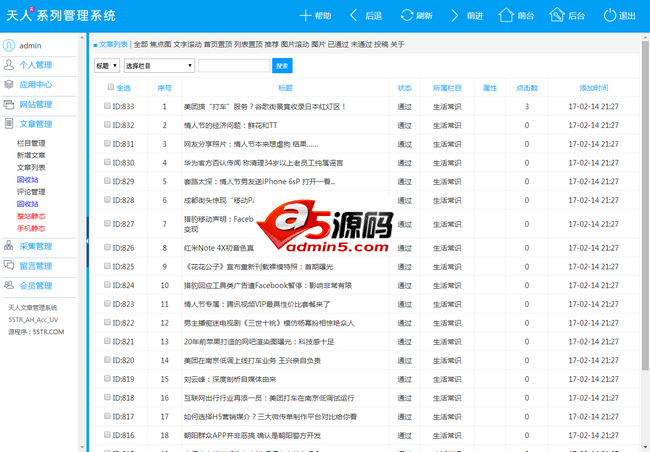Click the application center stack icon

pos(9,85)
